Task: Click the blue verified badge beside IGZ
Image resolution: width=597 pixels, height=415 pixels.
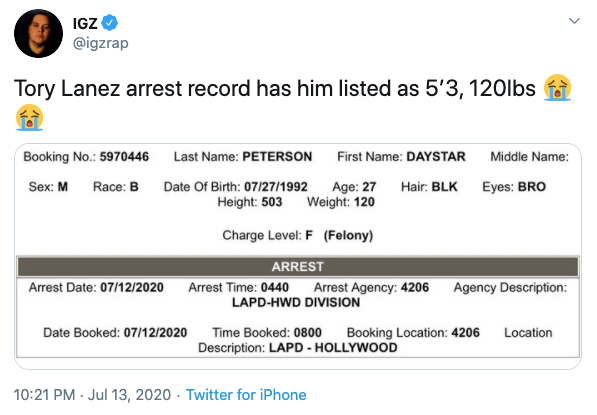Action: click(x=110, y=23)
